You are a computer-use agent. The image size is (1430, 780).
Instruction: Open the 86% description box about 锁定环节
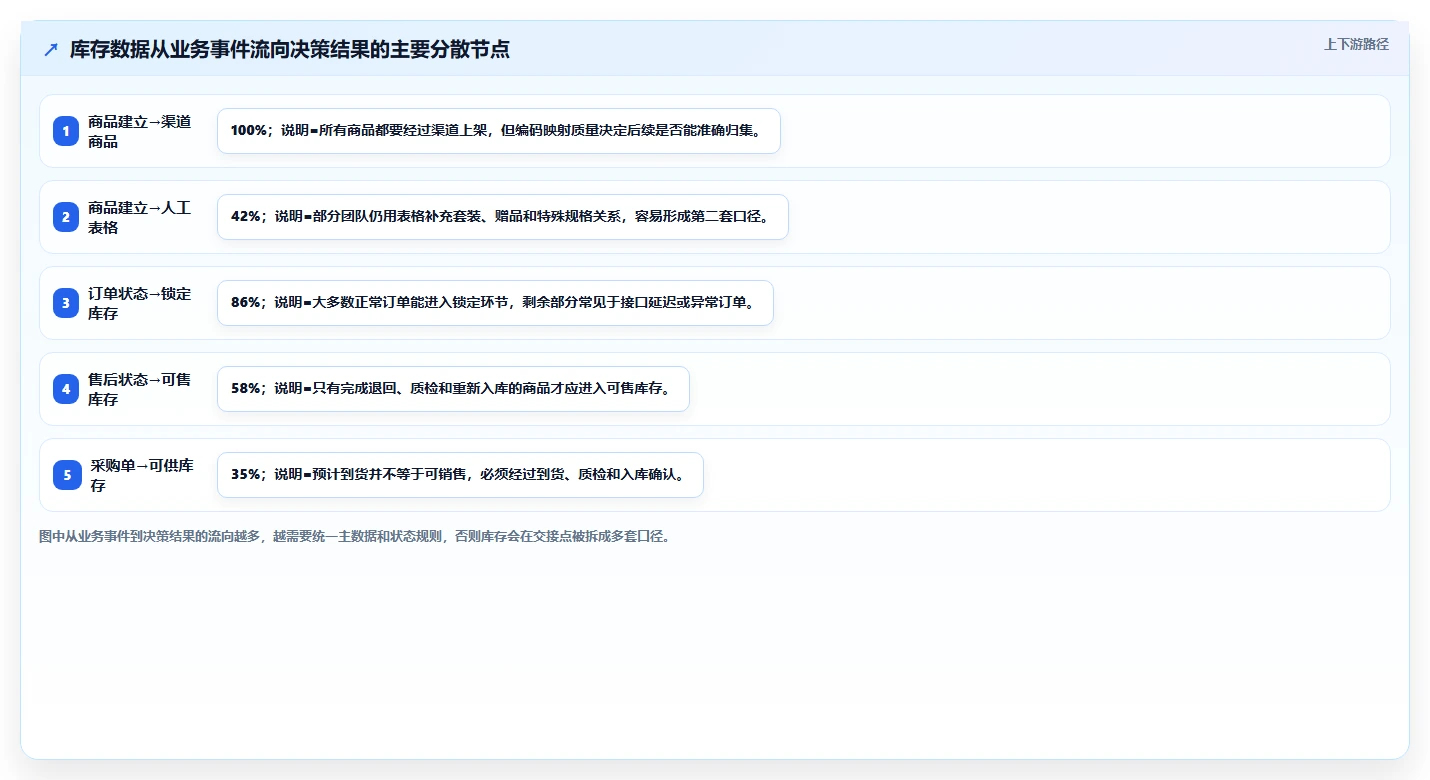coord(495,303)
